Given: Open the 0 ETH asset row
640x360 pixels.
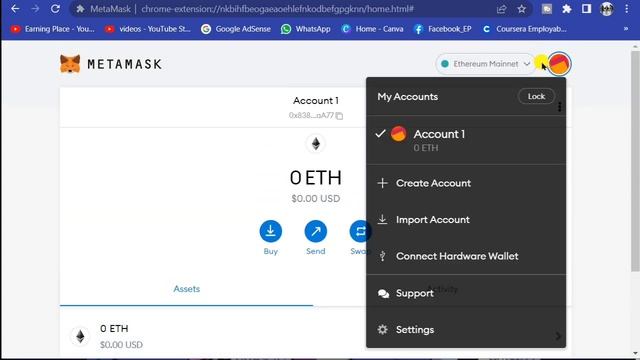Looking at the screenshot, I should tap(212, 336).
